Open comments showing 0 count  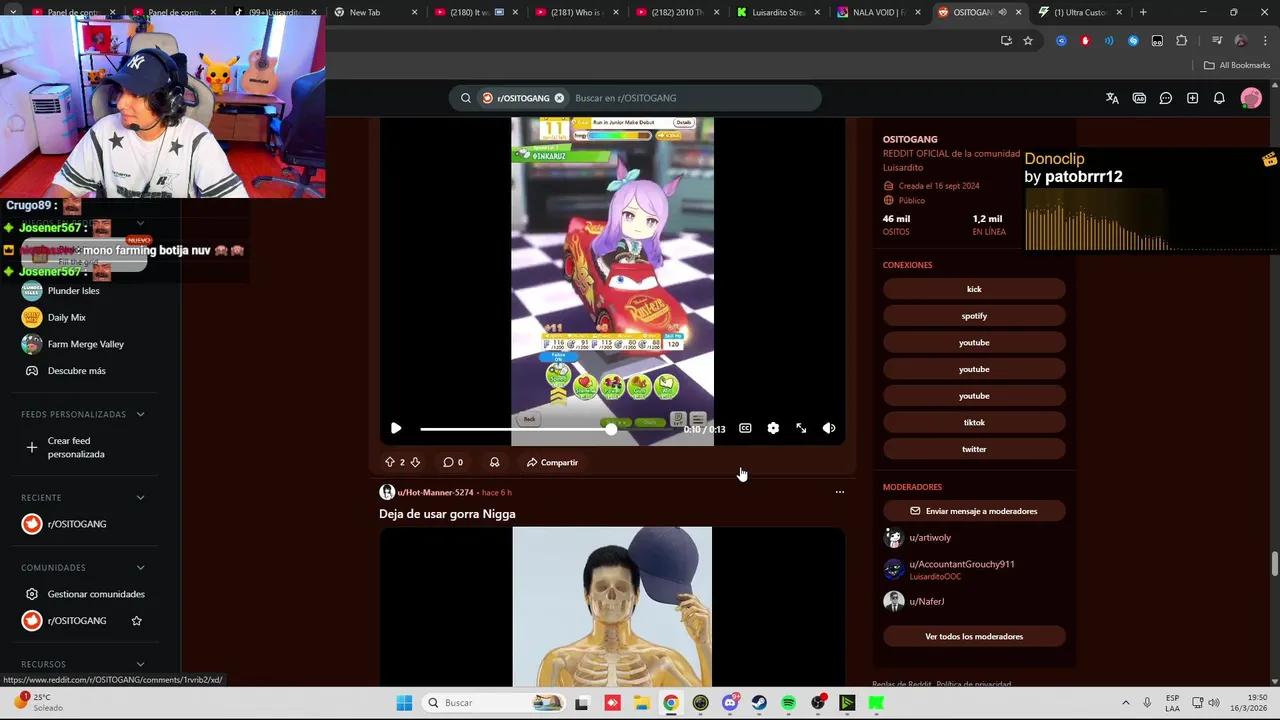pyautogui.click(x=453, y=462)
